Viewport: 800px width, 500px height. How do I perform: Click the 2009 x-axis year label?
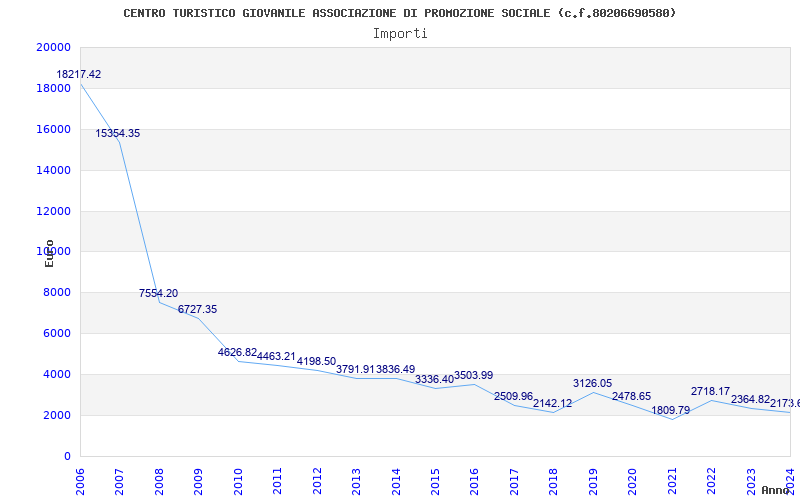tap(198, 482)
